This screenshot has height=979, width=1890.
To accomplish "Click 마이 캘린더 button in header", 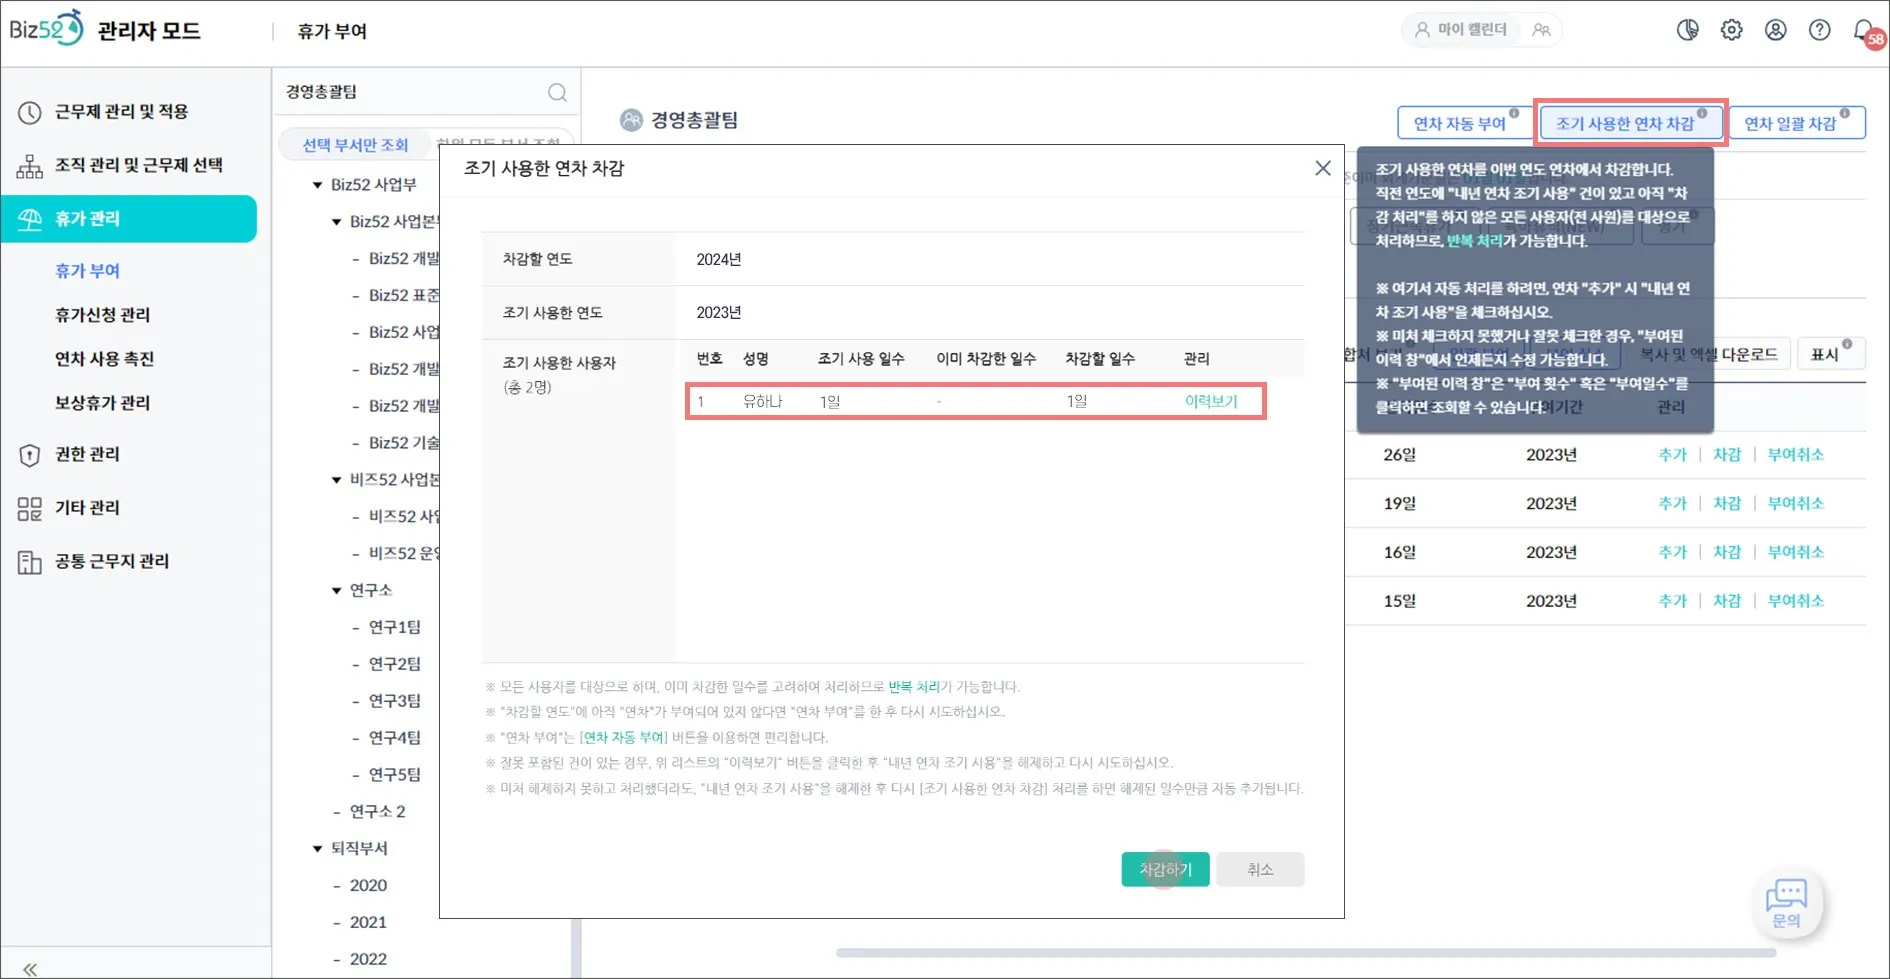I will (x=1461, y=30).
